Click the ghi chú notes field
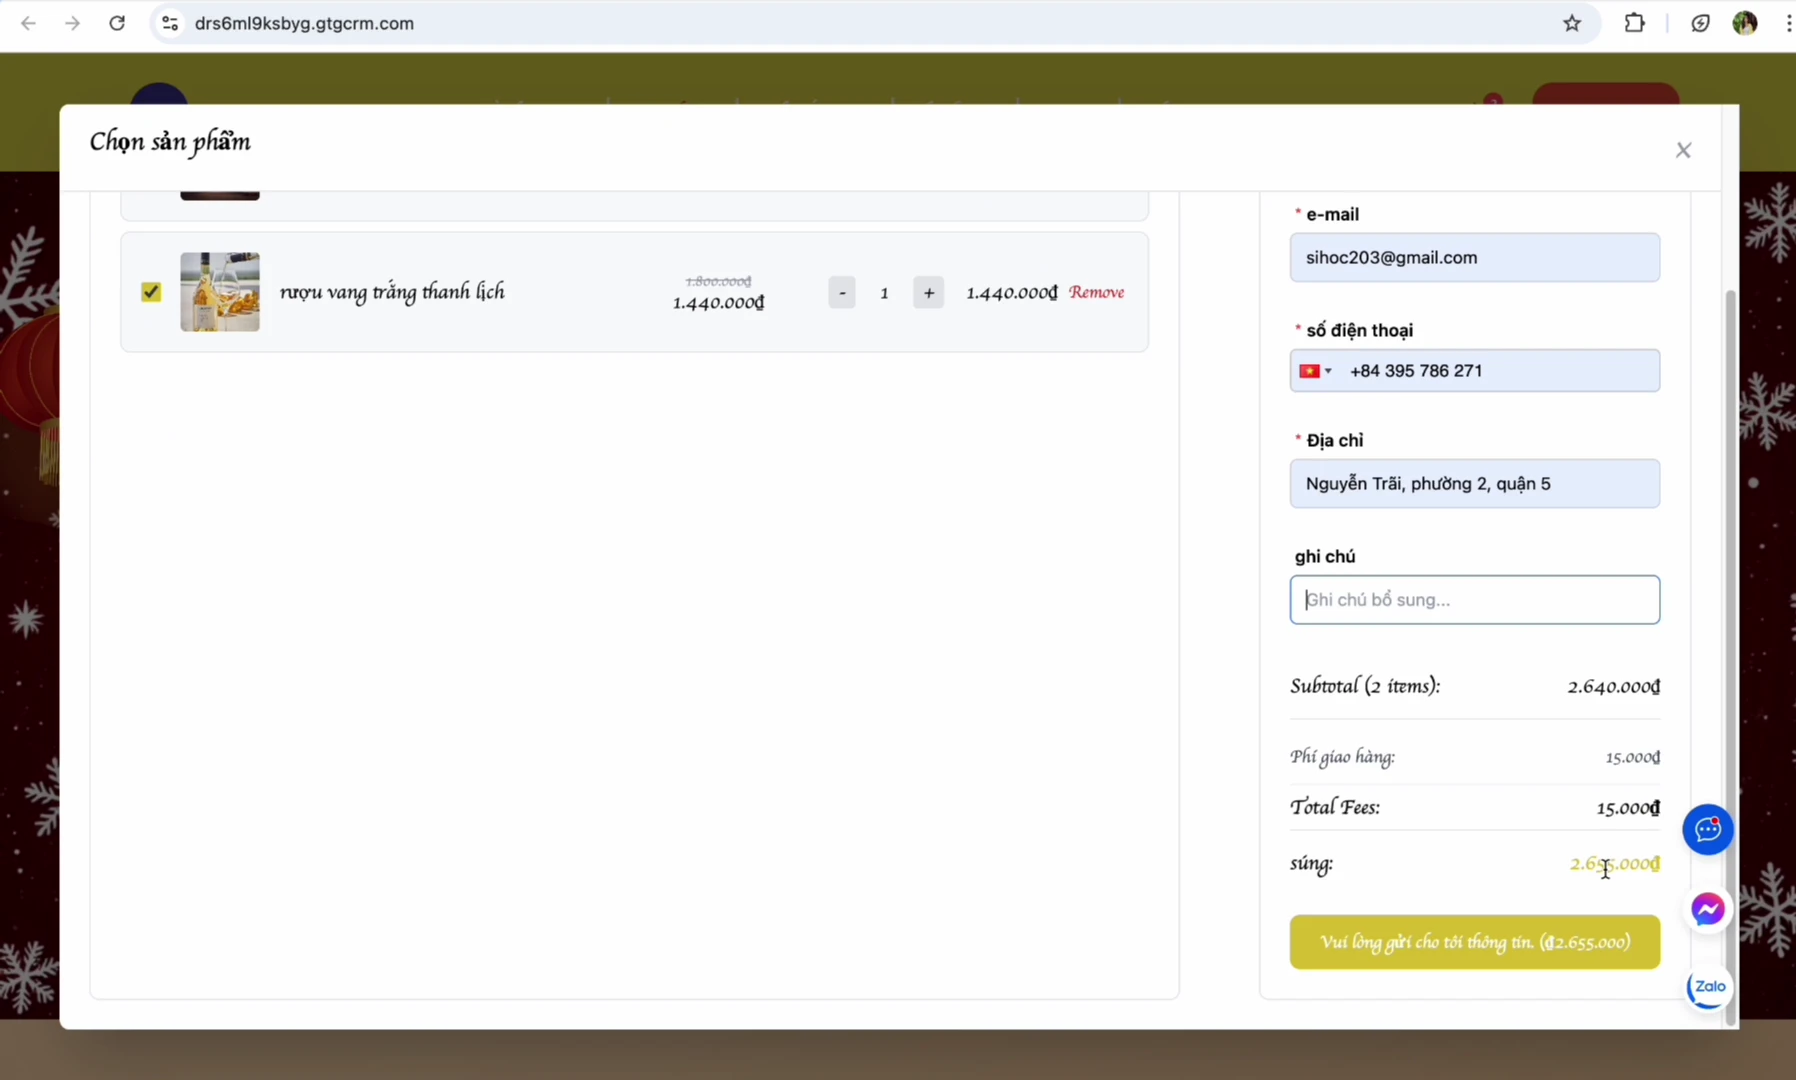The height and width of the screenshot is (1080, 1796). pos(1474,600)
